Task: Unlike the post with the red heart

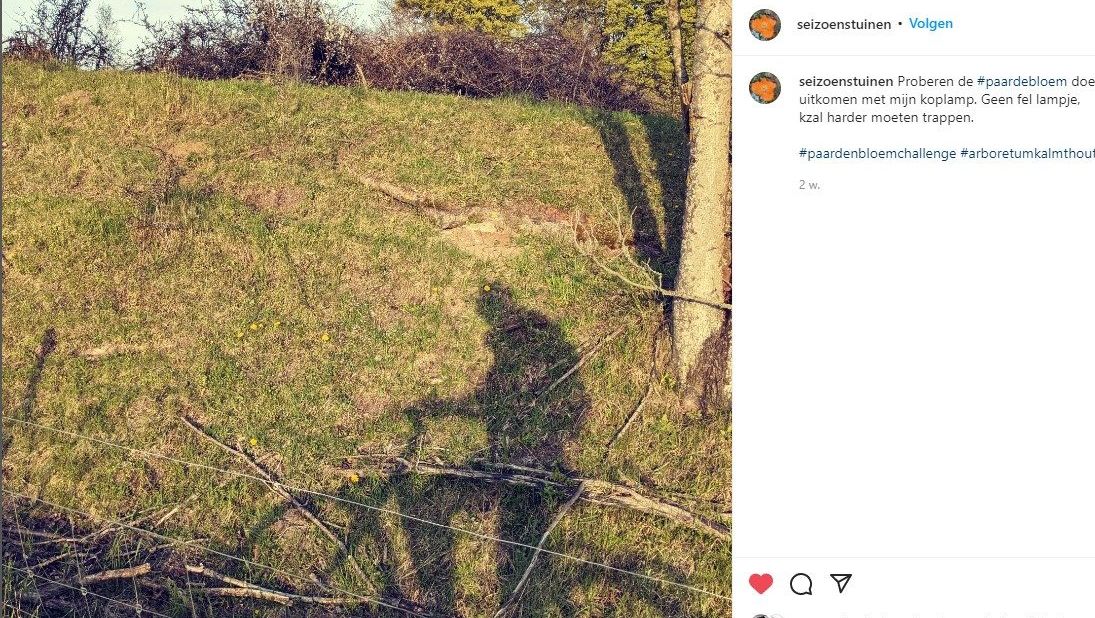Action: point(761,584)
